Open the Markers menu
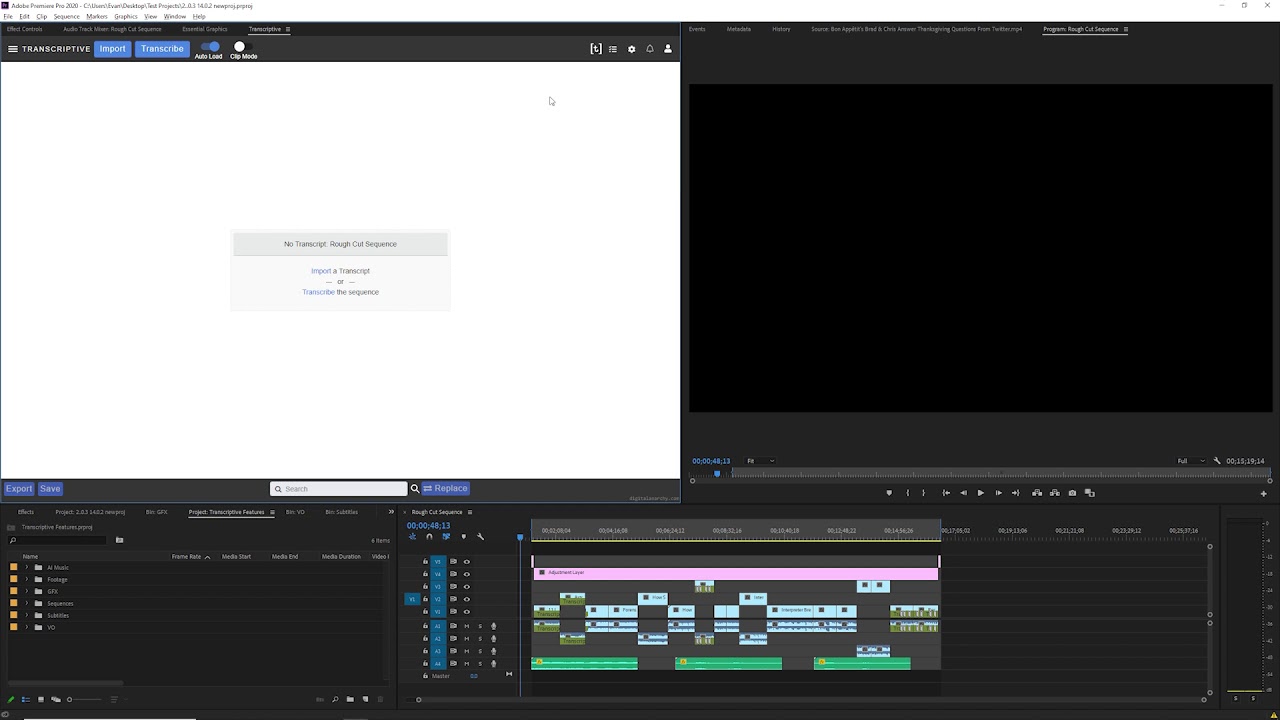Image resolution: width=1280 pixels, height=720 pixels. (x=97, y=16)
